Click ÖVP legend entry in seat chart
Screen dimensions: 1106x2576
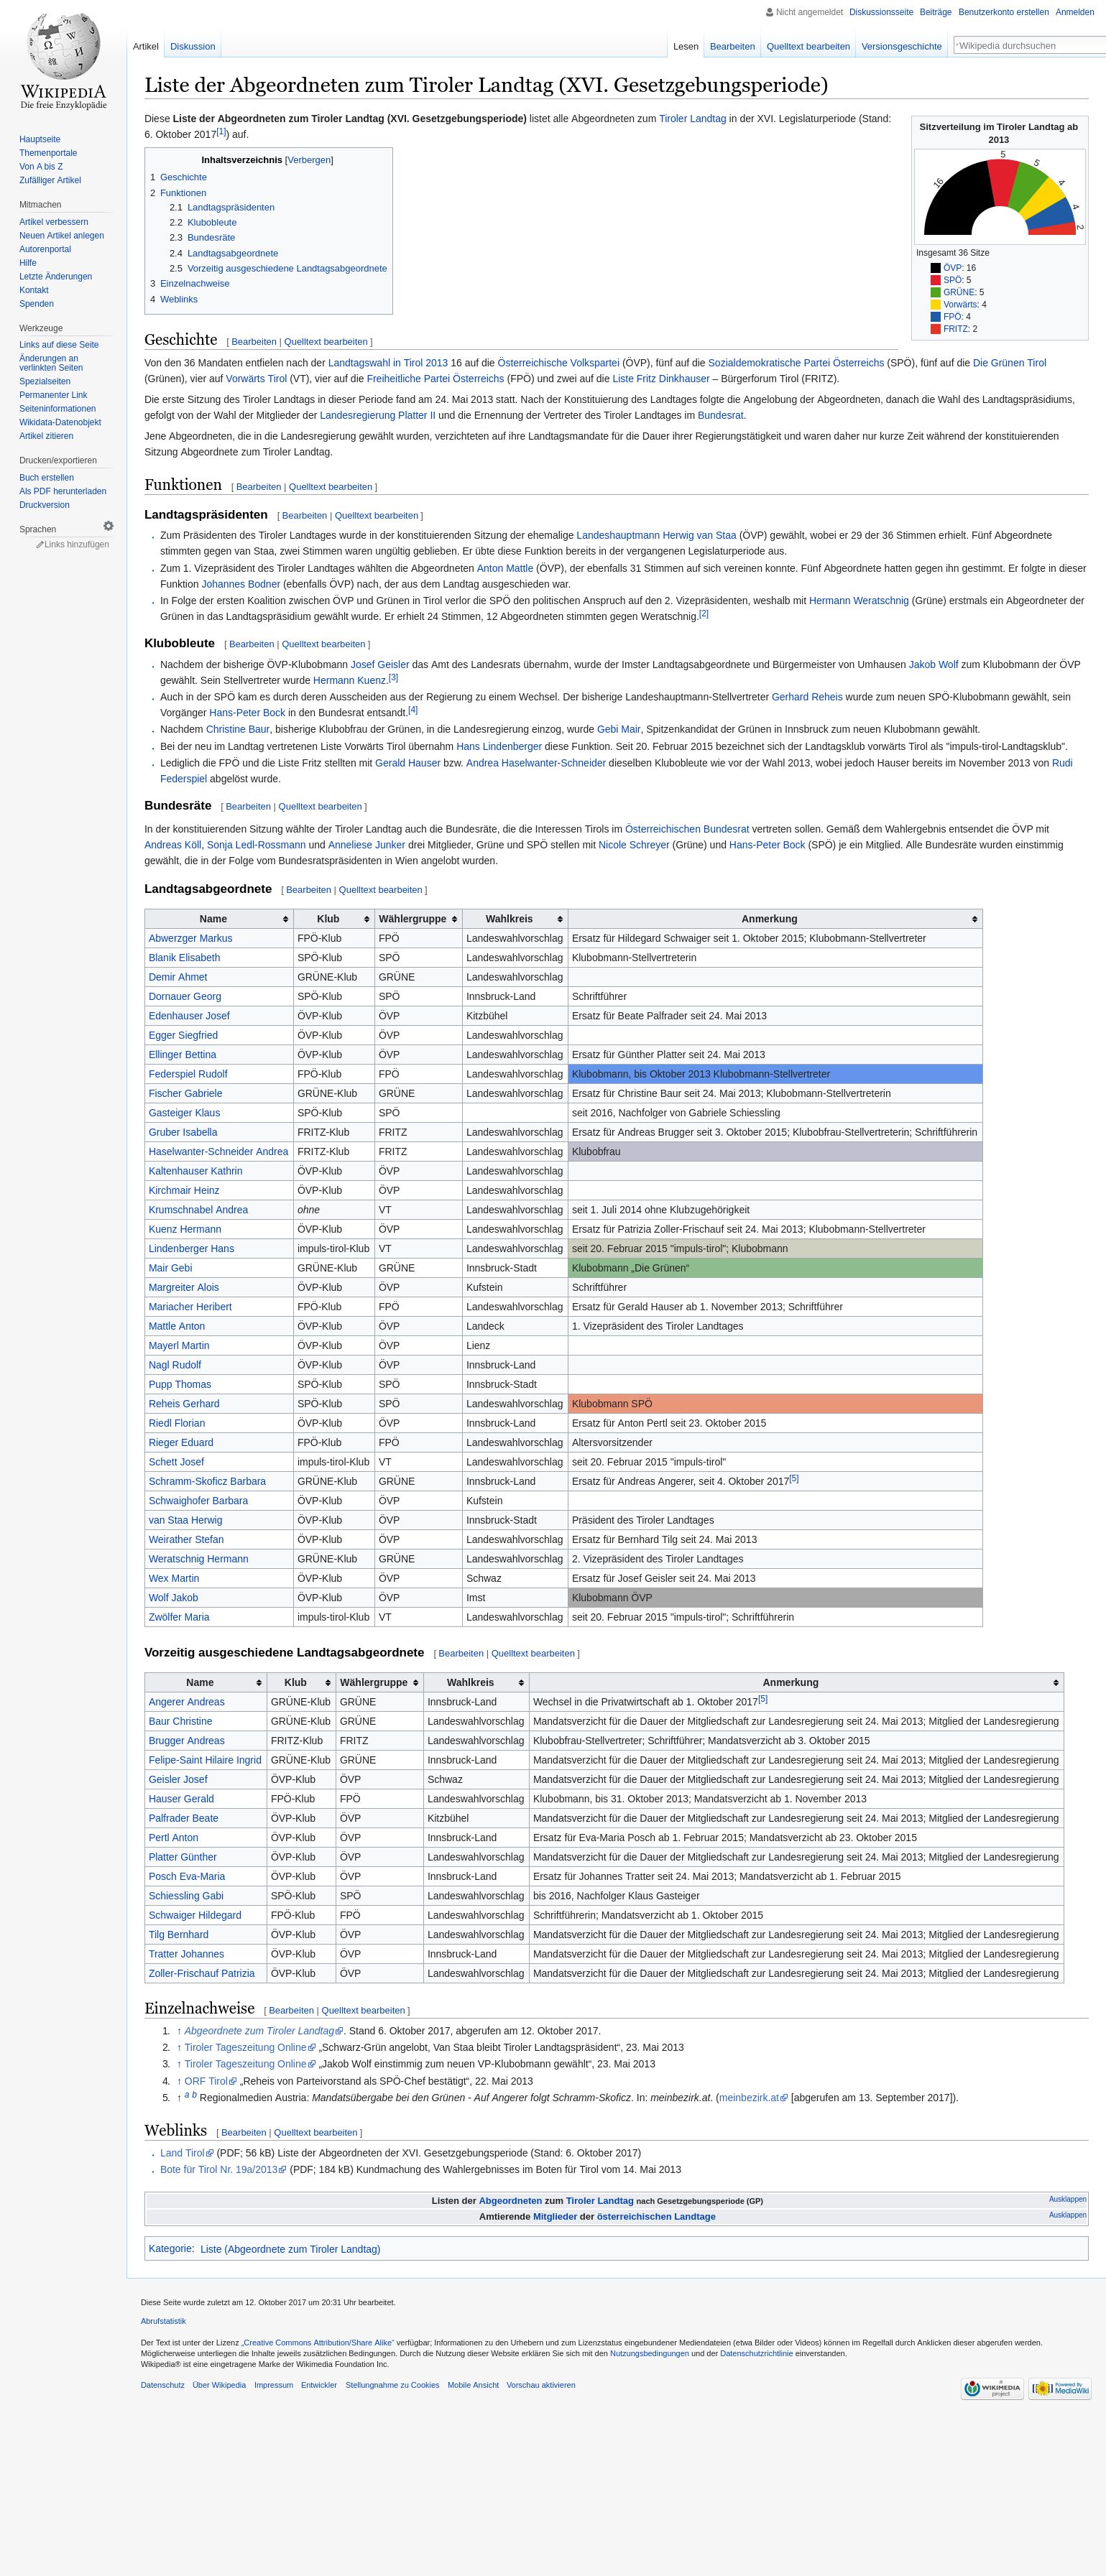coord(953,268)
